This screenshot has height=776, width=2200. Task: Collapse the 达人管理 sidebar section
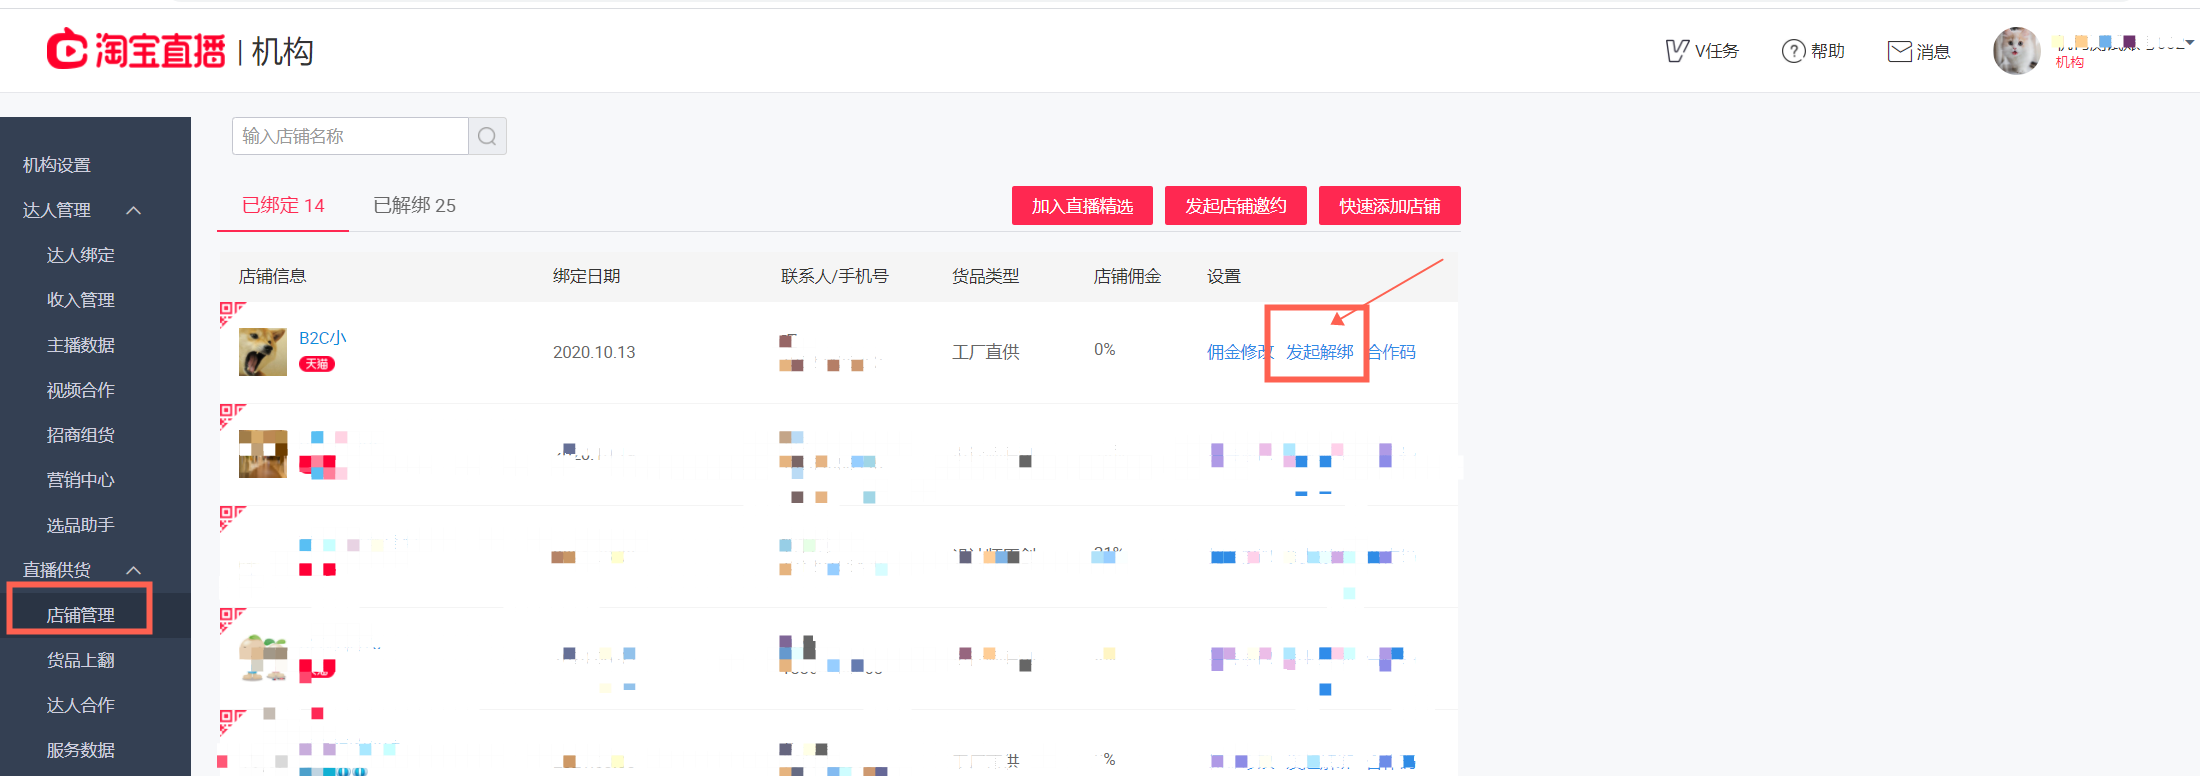coord(133,210)
